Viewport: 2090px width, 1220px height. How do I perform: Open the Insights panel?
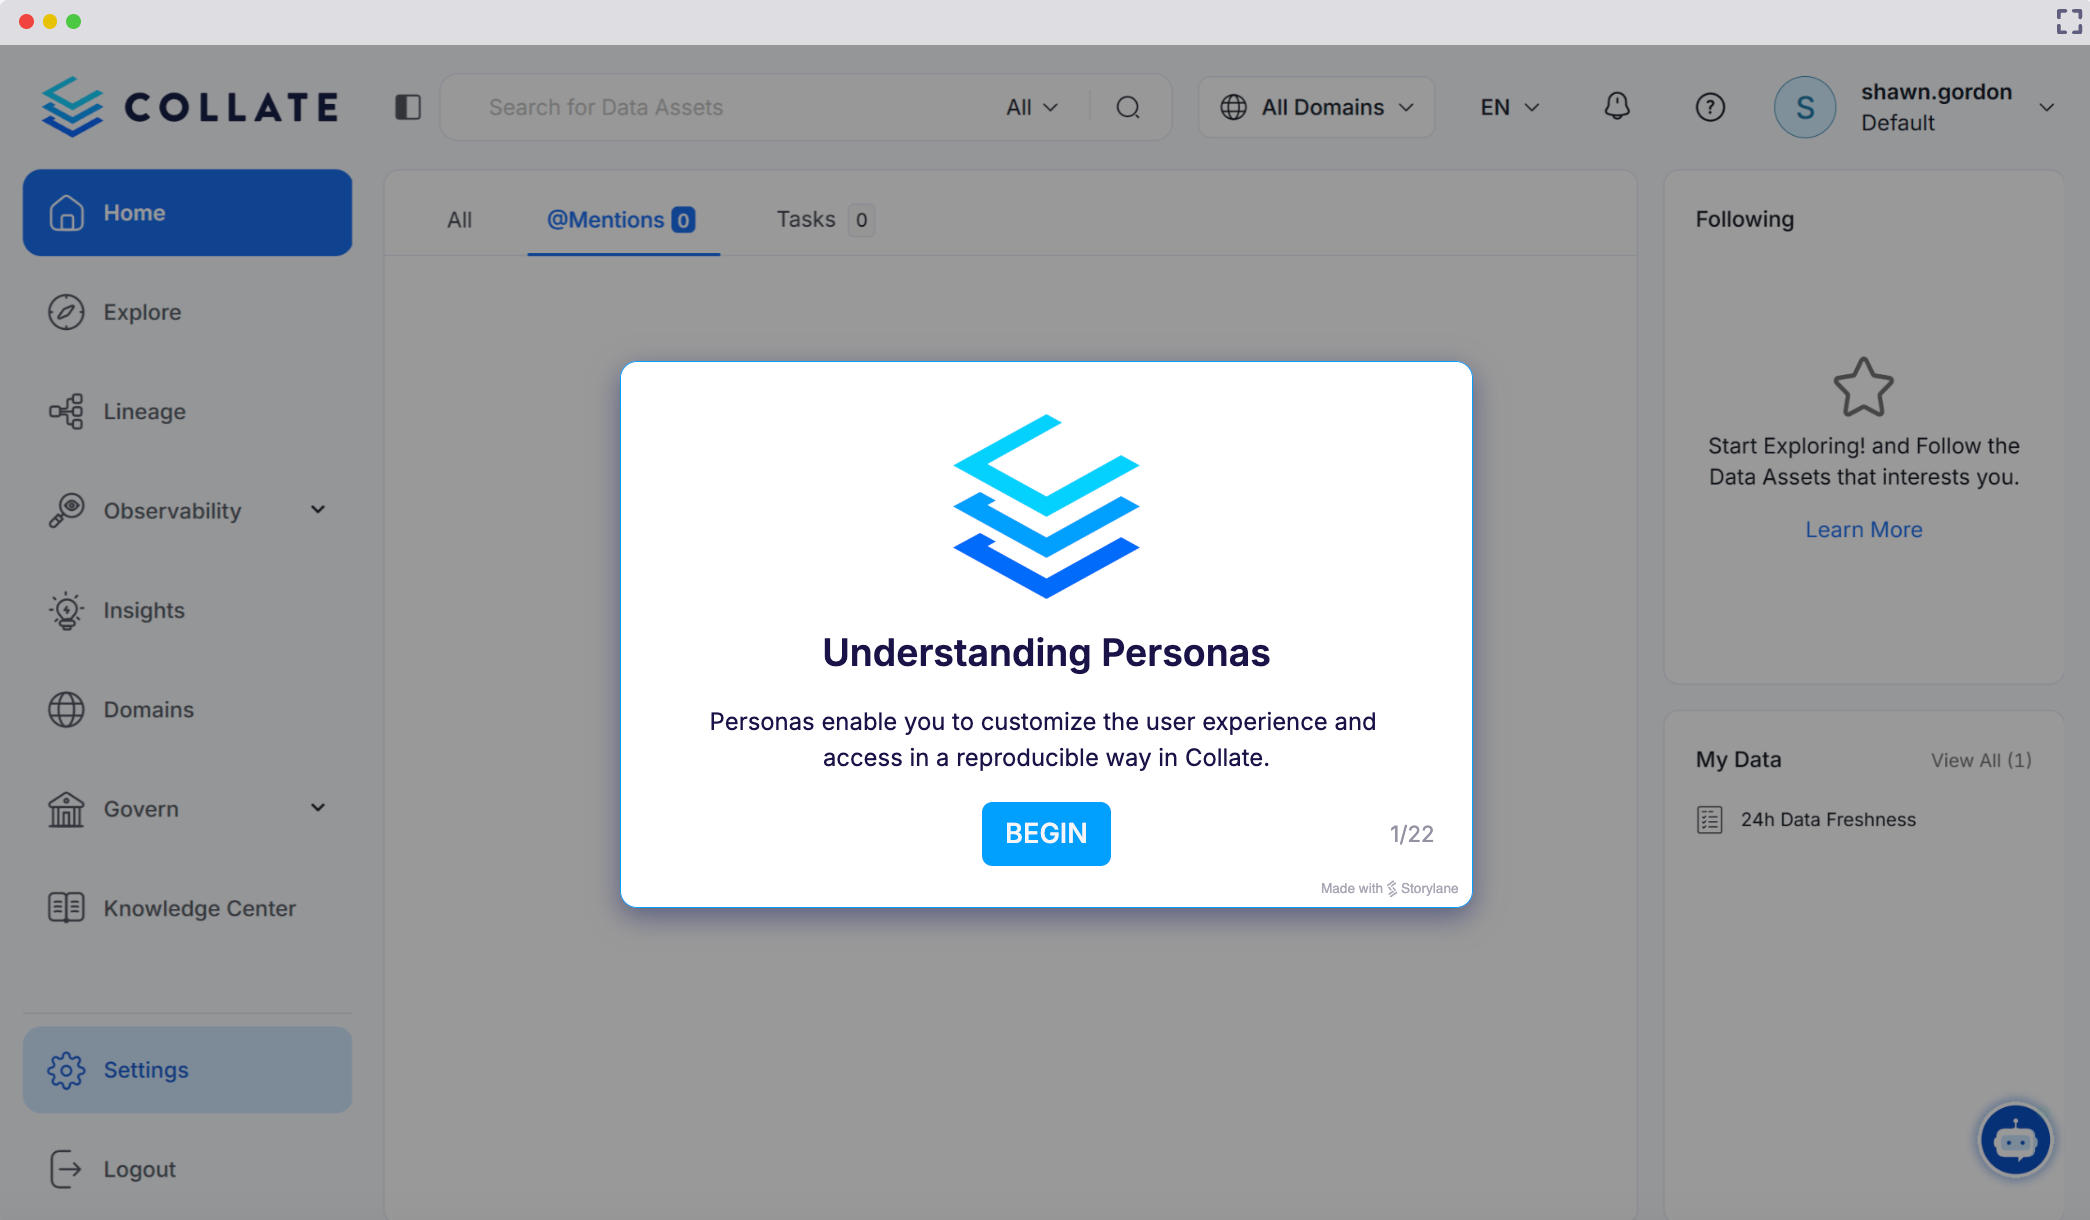point(143,610)
